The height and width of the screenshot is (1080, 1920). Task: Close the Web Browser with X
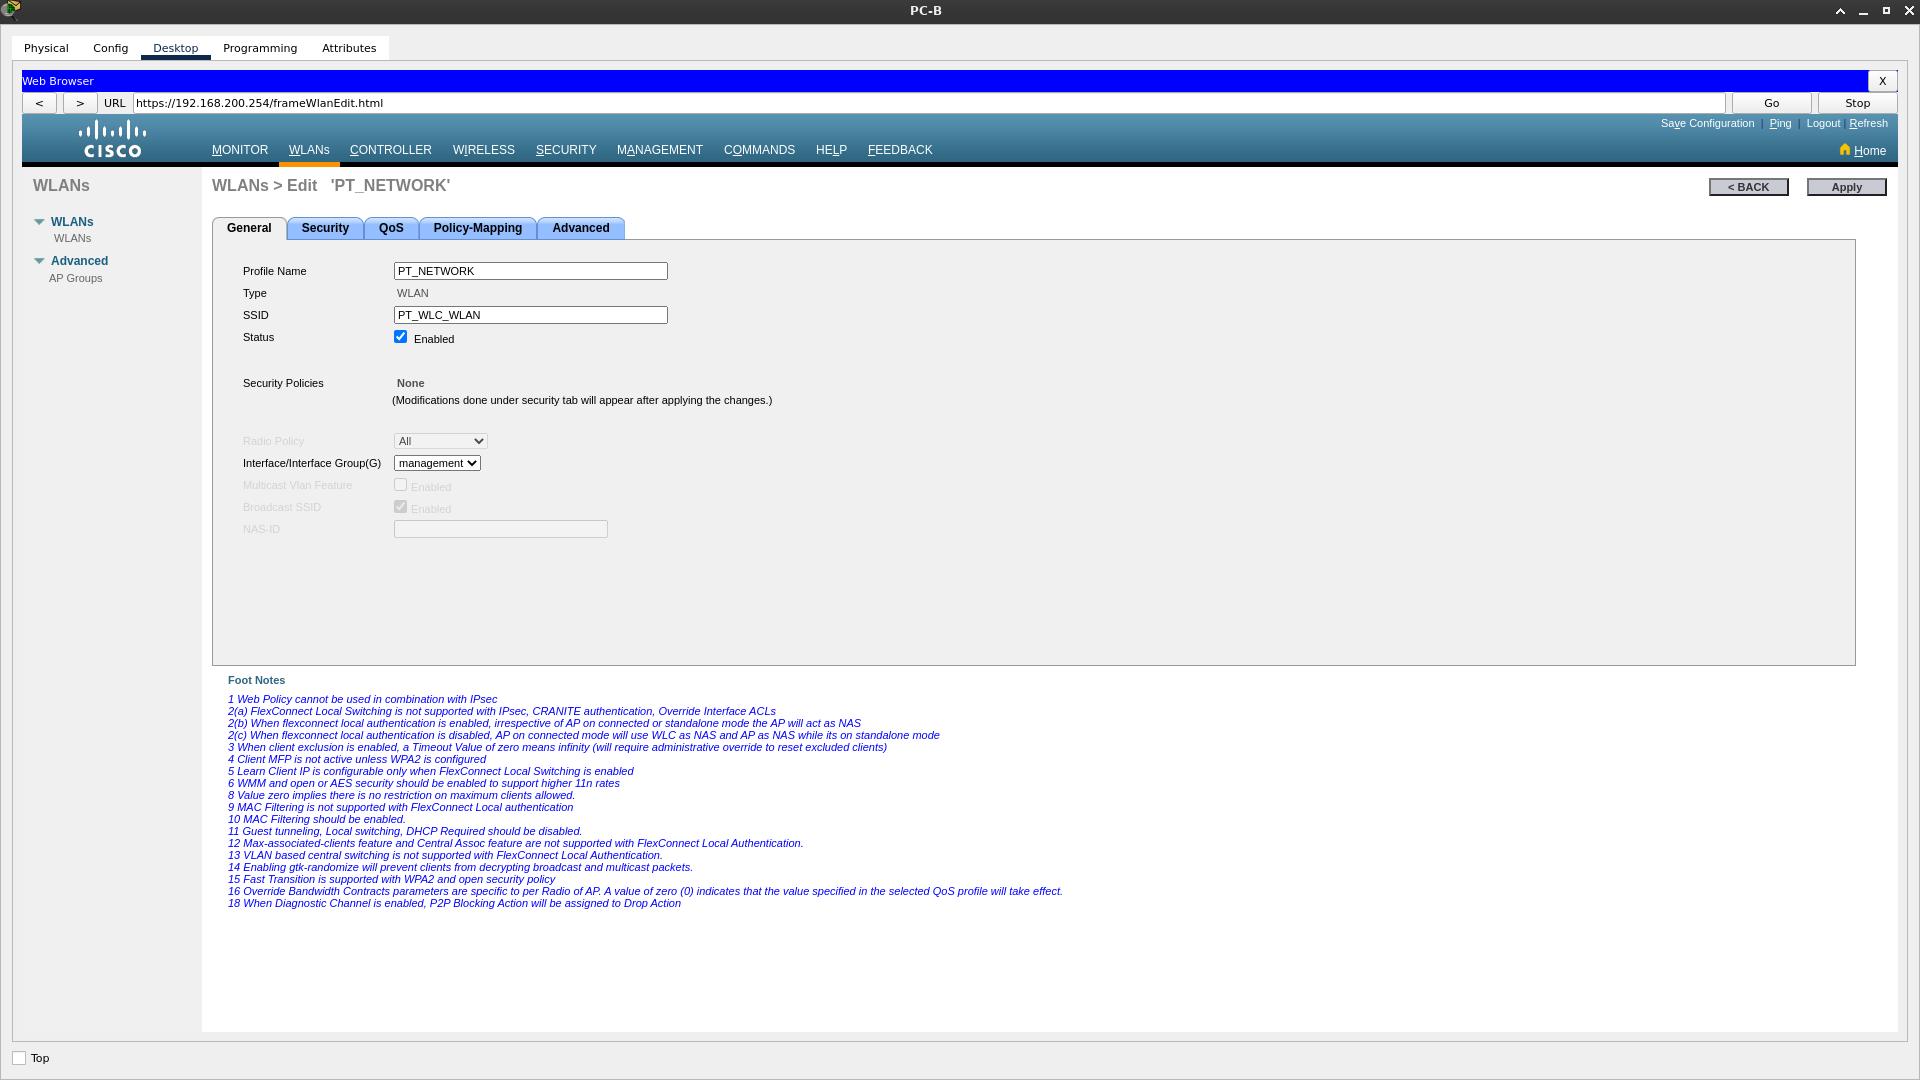click(x=1882, y=81)
